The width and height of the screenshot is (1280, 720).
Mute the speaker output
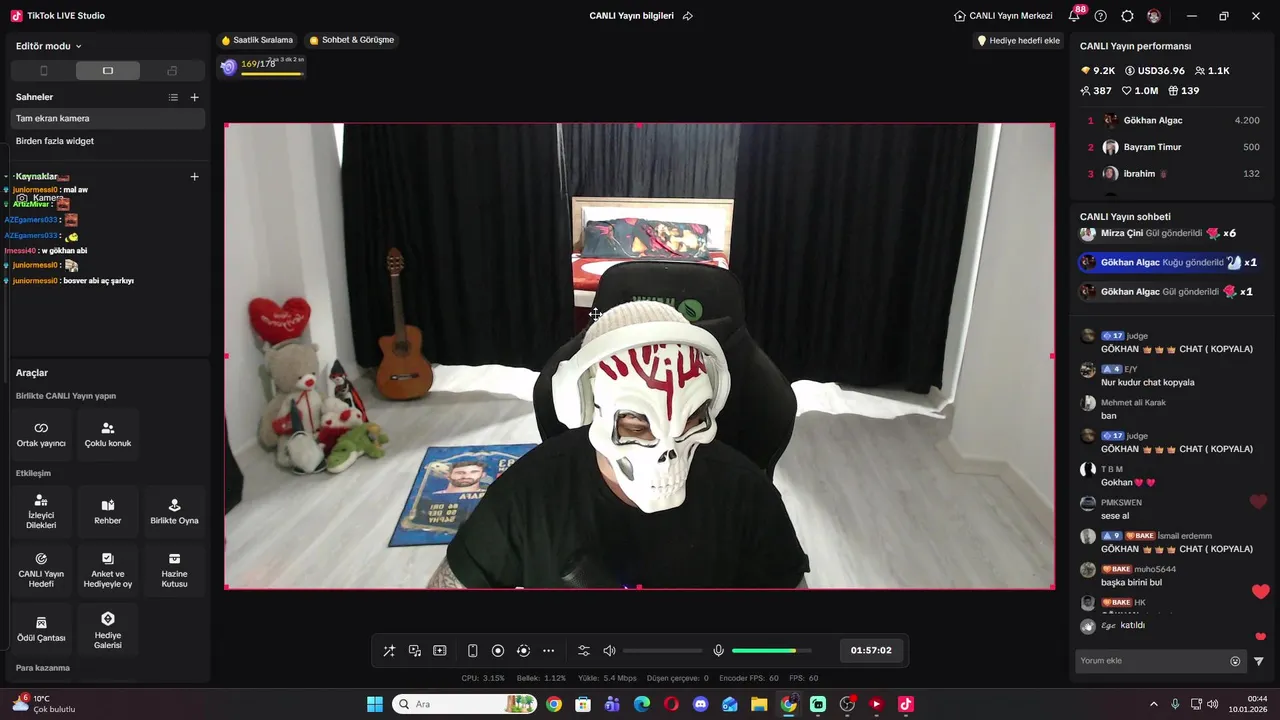click(609, 651)
